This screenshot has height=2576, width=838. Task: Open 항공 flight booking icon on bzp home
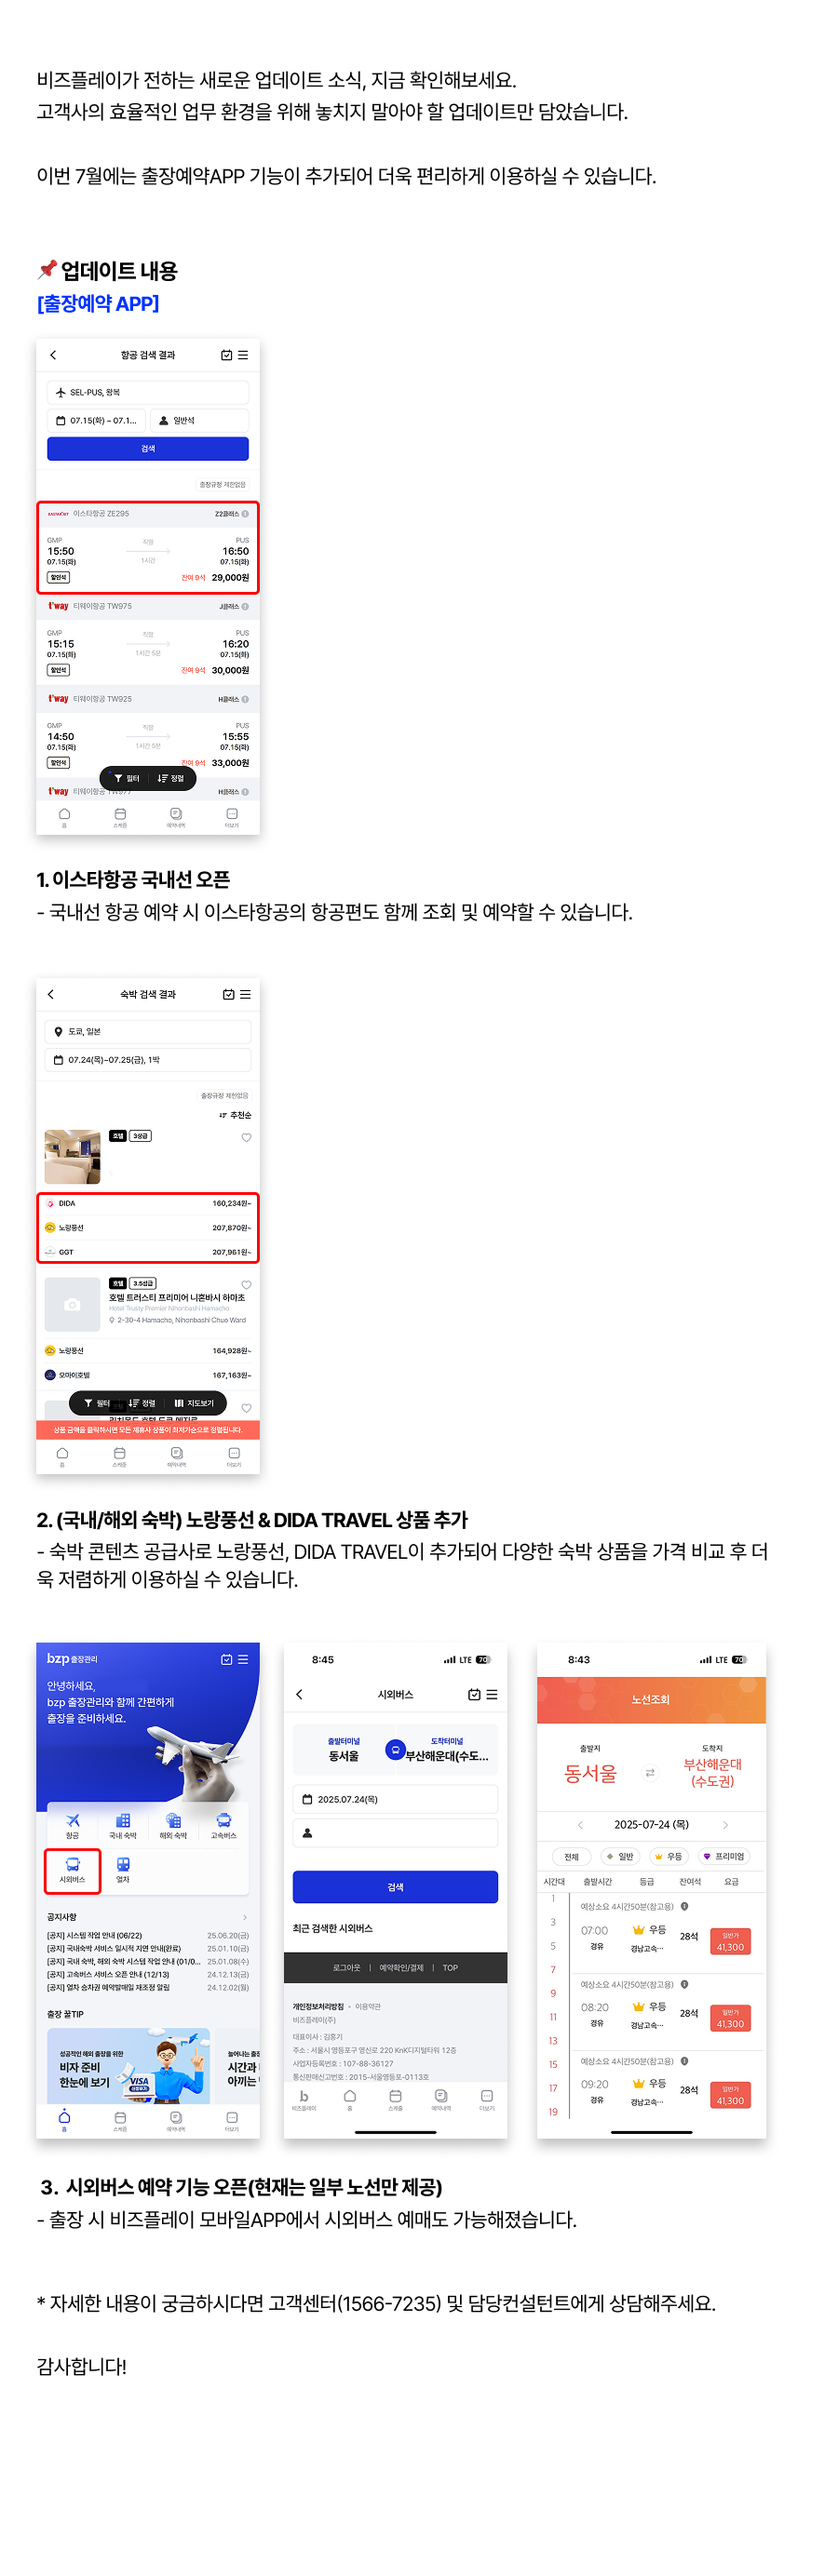[72, 1825]
